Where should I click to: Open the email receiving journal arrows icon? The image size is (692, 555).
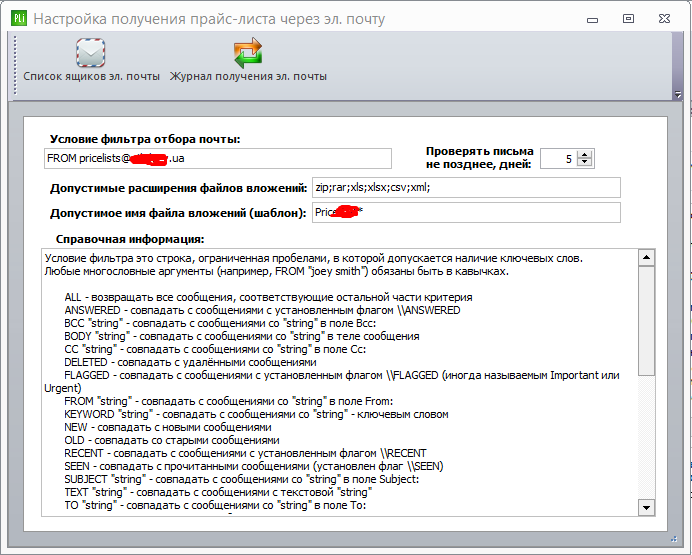tap(248, 53)
